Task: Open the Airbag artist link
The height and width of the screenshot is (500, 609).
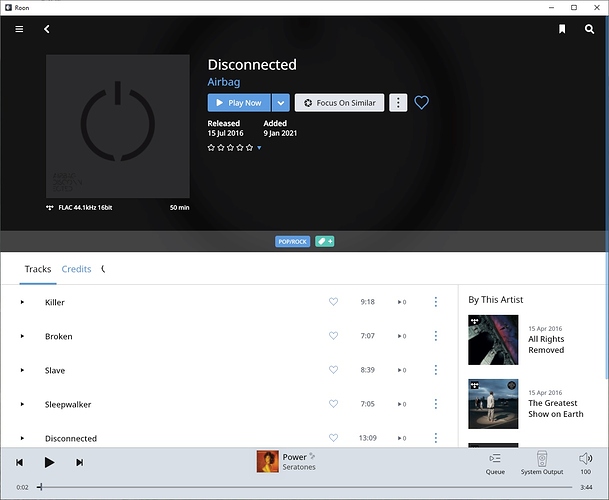Action: [x=224, y=82]
